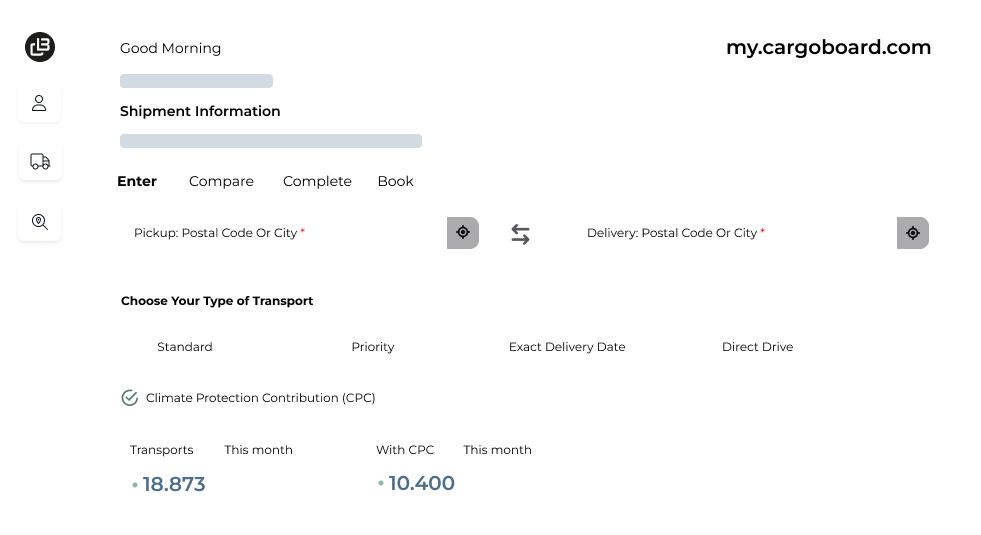Viewport: 981px width, 535px height.
Task: Click the pickup field locate-me icon
Action: pyautogui.click(x=463, y=233)
